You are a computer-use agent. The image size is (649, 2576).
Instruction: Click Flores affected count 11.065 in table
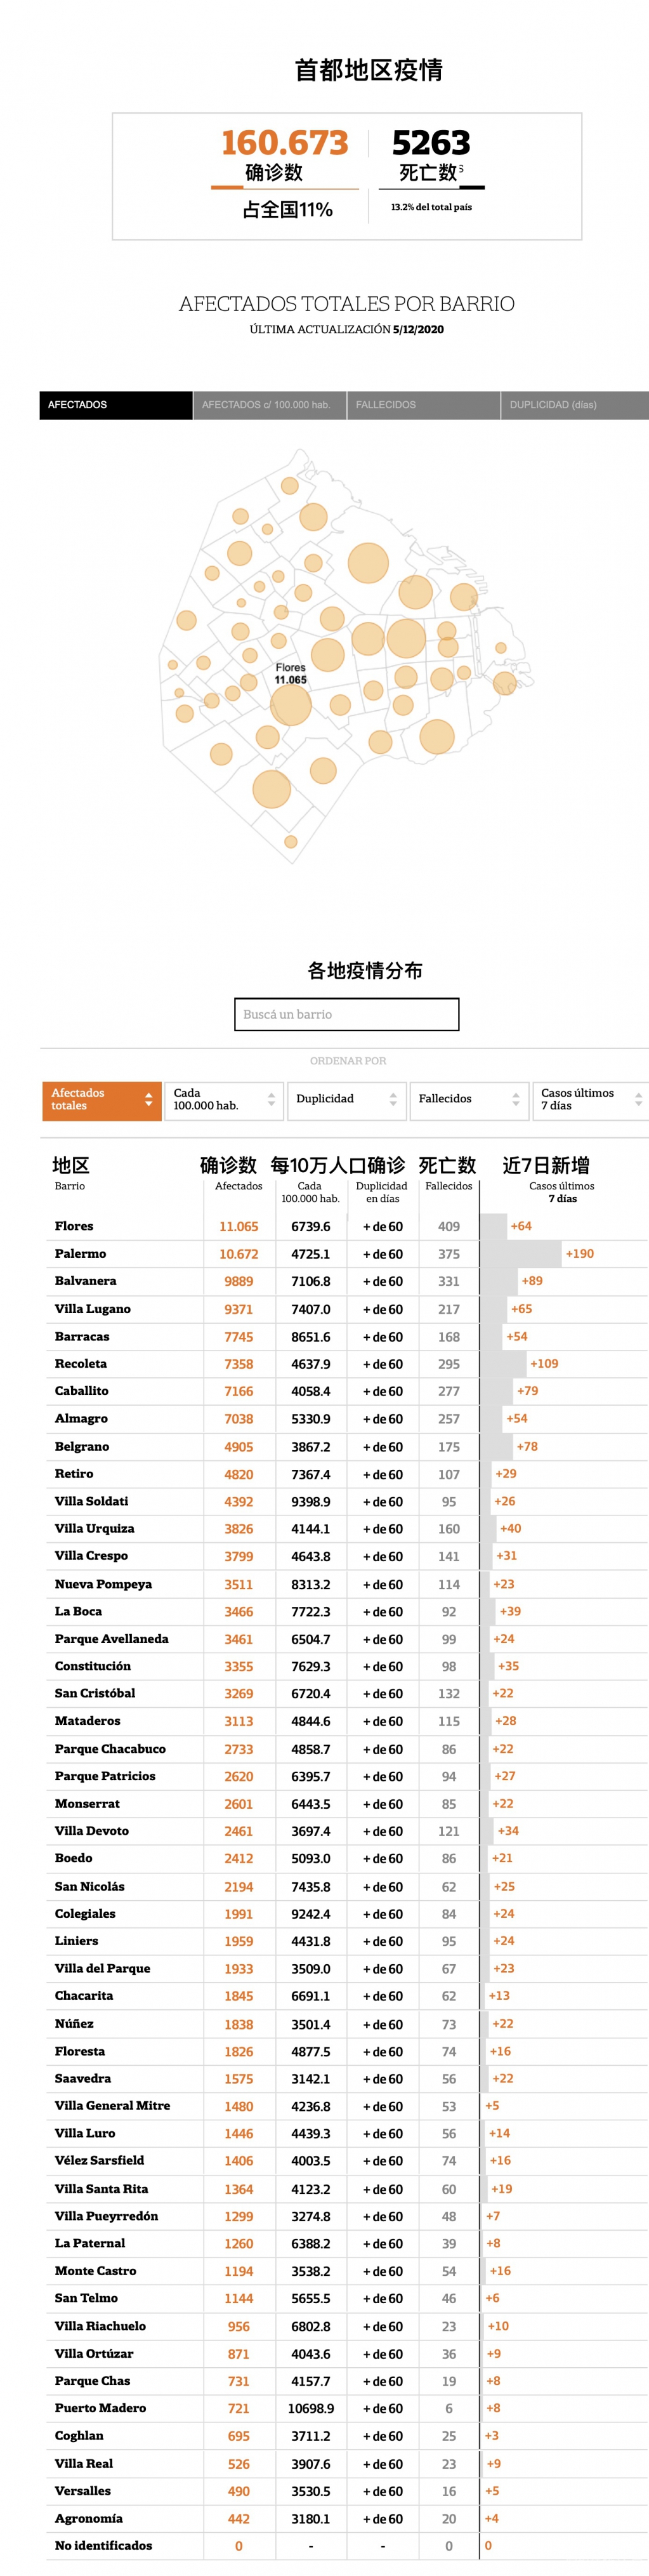(238, 1226)
